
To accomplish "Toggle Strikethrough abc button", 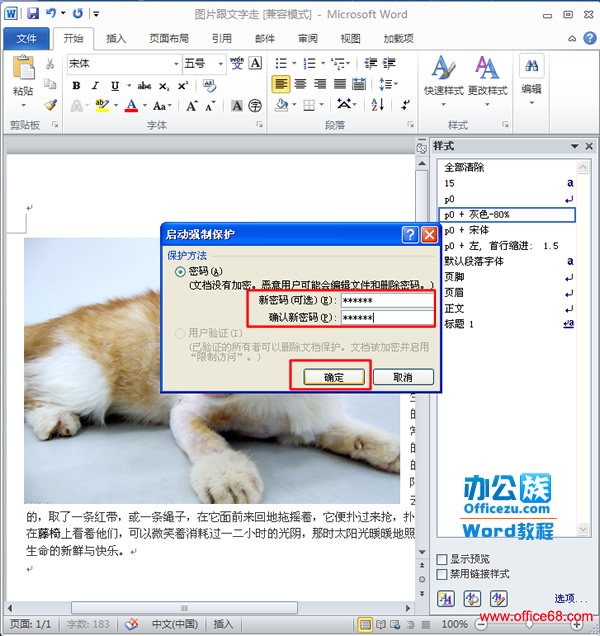I will 144,86.
